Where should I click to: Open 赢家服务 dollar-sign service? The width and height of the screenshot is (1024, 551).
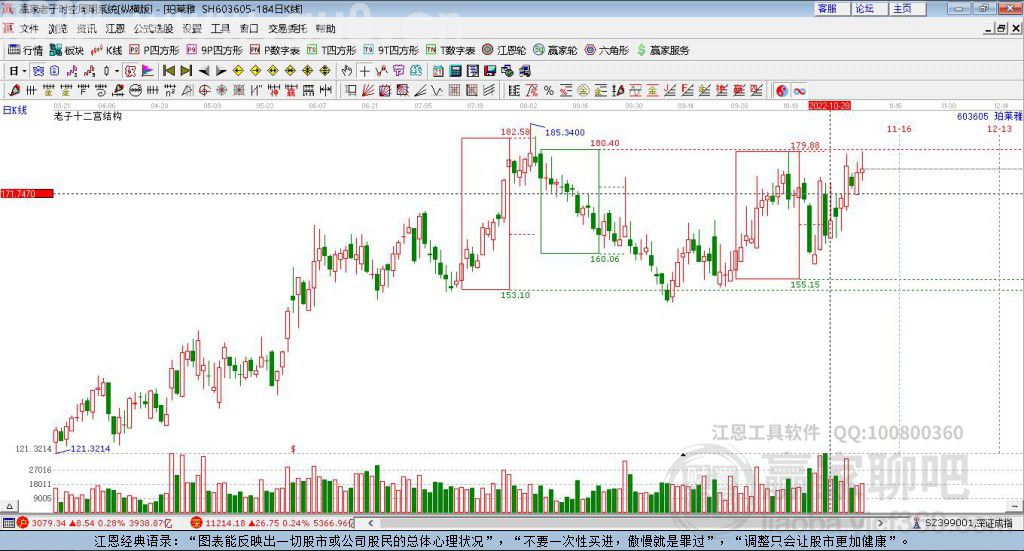(x=662, y=50)
